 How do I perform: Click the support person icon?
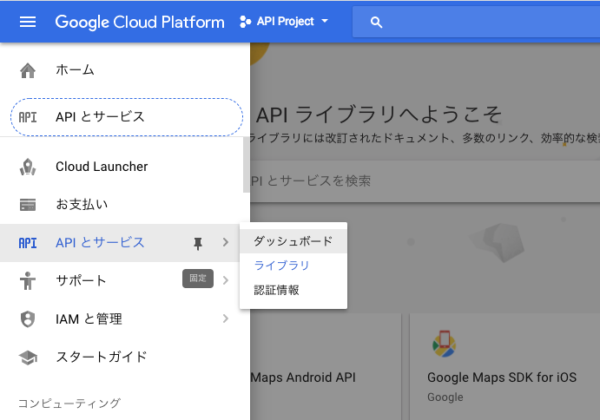point(28,281)
